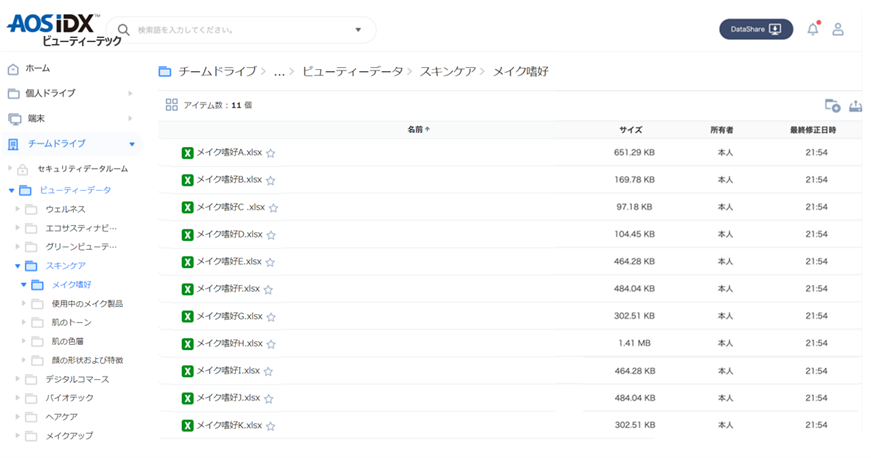The height and width of the screenshot is (458, 871).
Task: Click the Excel icon of メイク嗜好A.xlsx
Action: 188,153
